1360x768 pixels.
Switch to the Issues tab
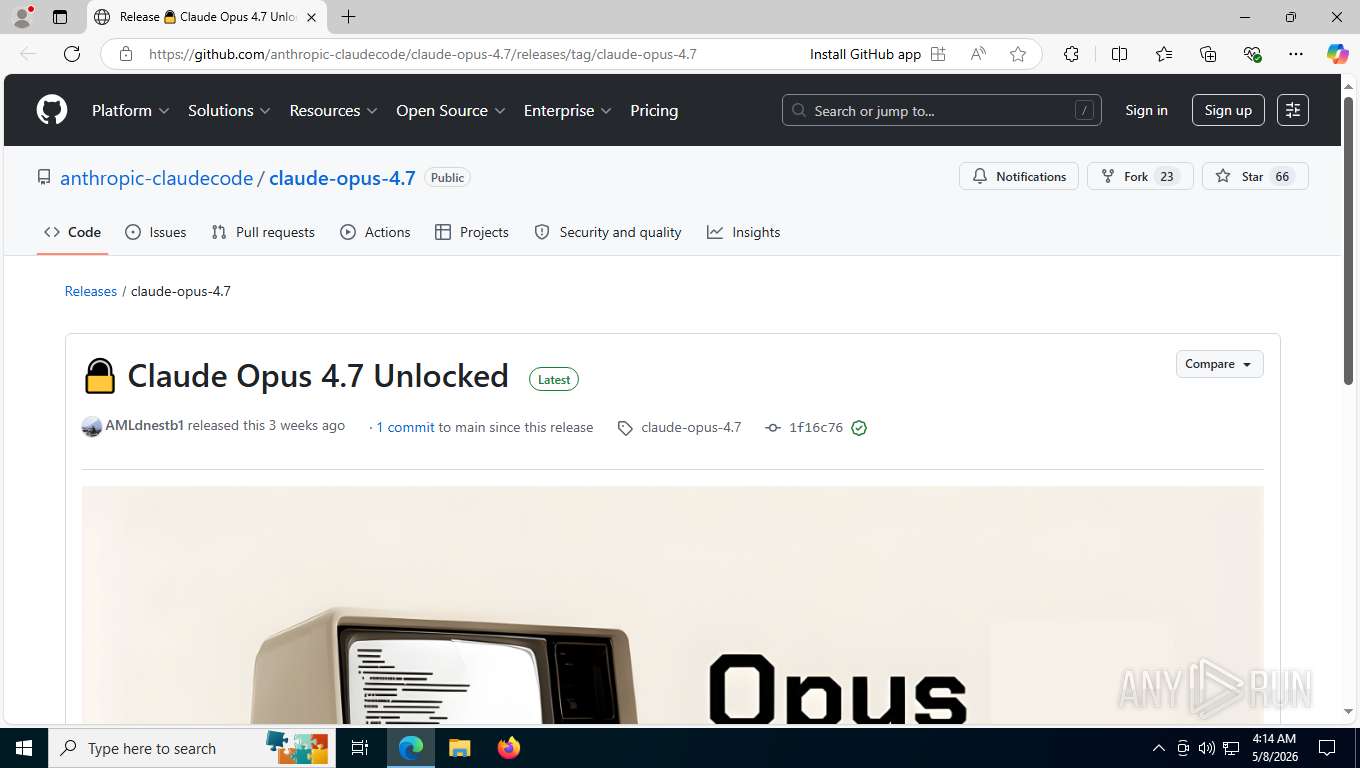tap(155, 232)
